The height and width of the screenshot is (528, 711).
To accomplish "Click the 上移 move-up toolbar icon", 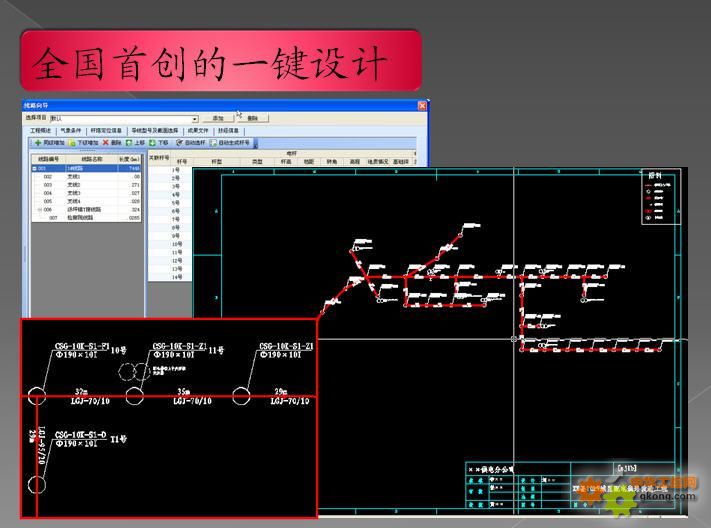I will [129, 143].
